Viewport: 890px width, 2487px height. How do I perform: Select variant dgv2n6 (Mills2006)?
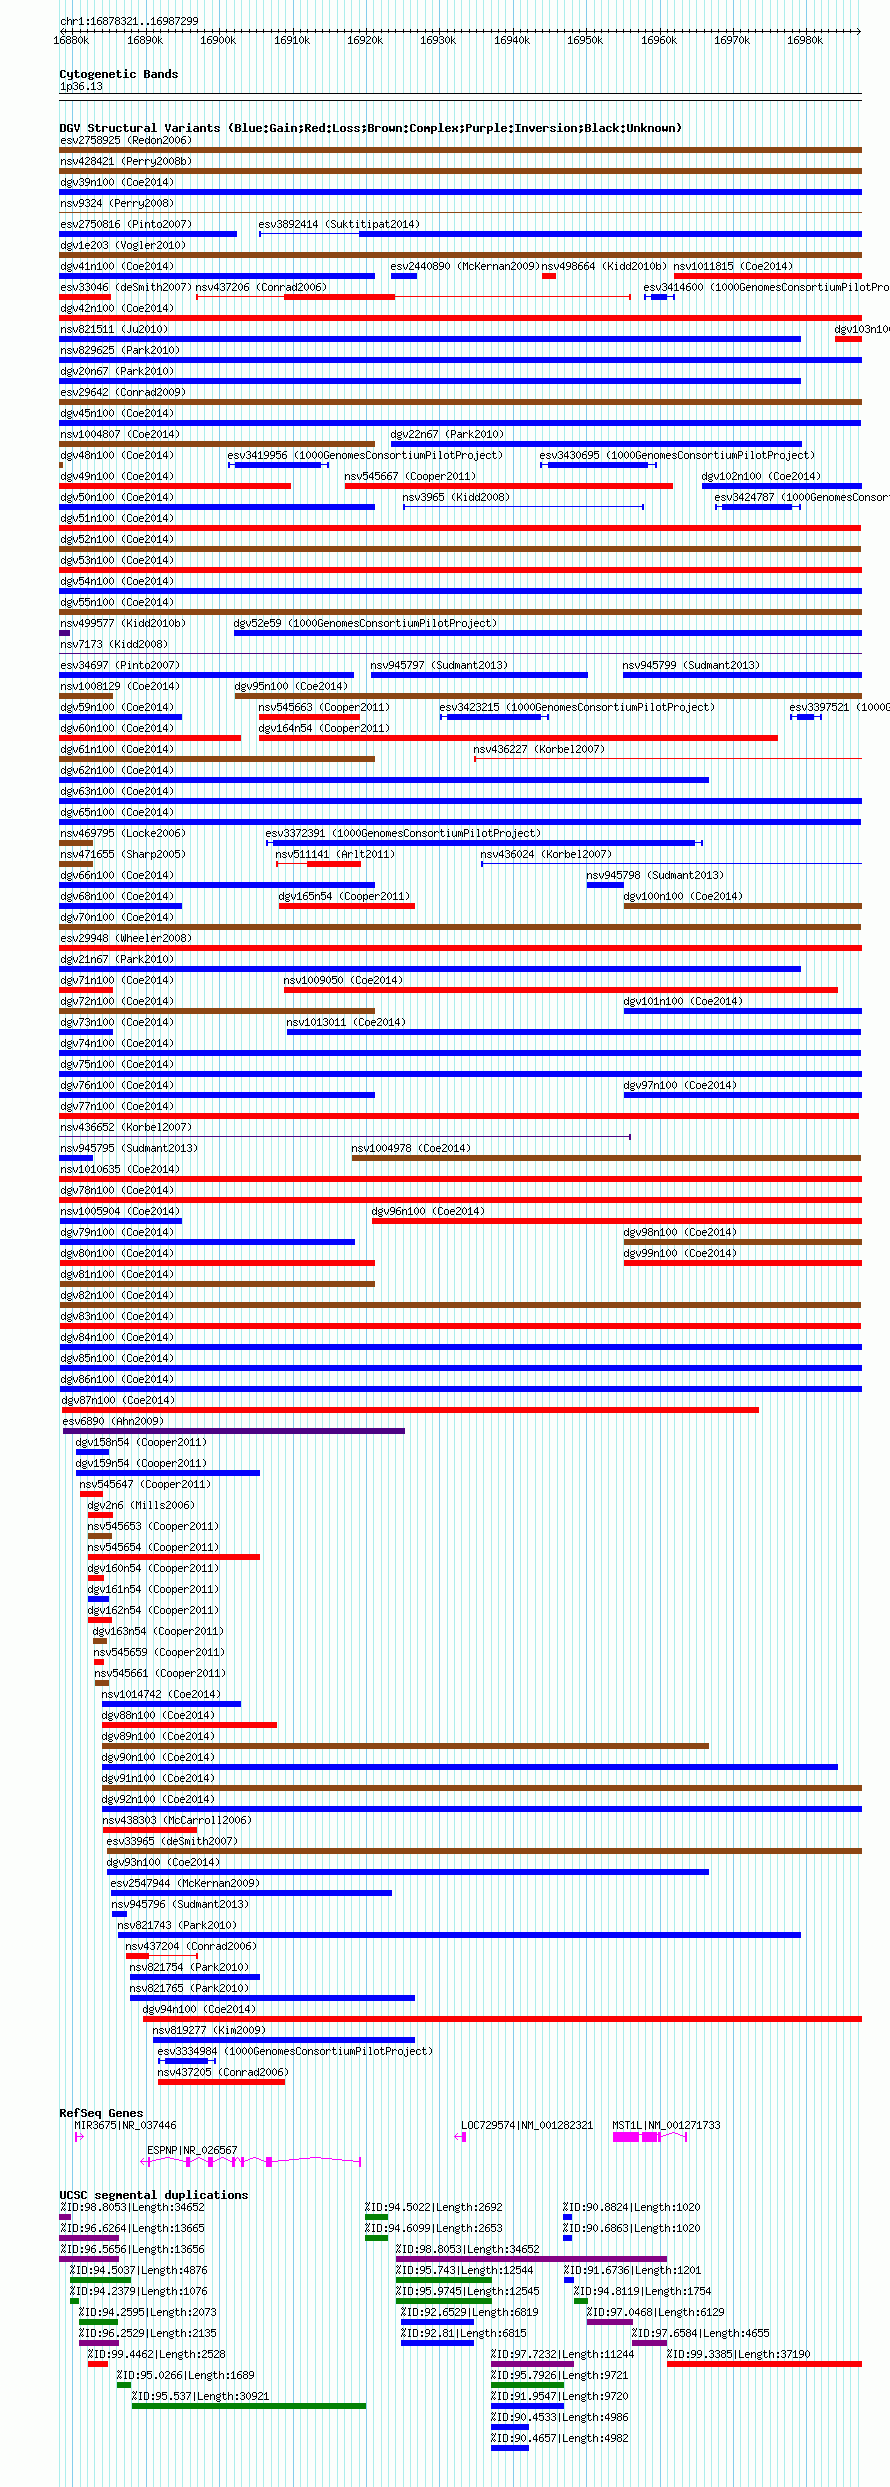click(141, 1505)
